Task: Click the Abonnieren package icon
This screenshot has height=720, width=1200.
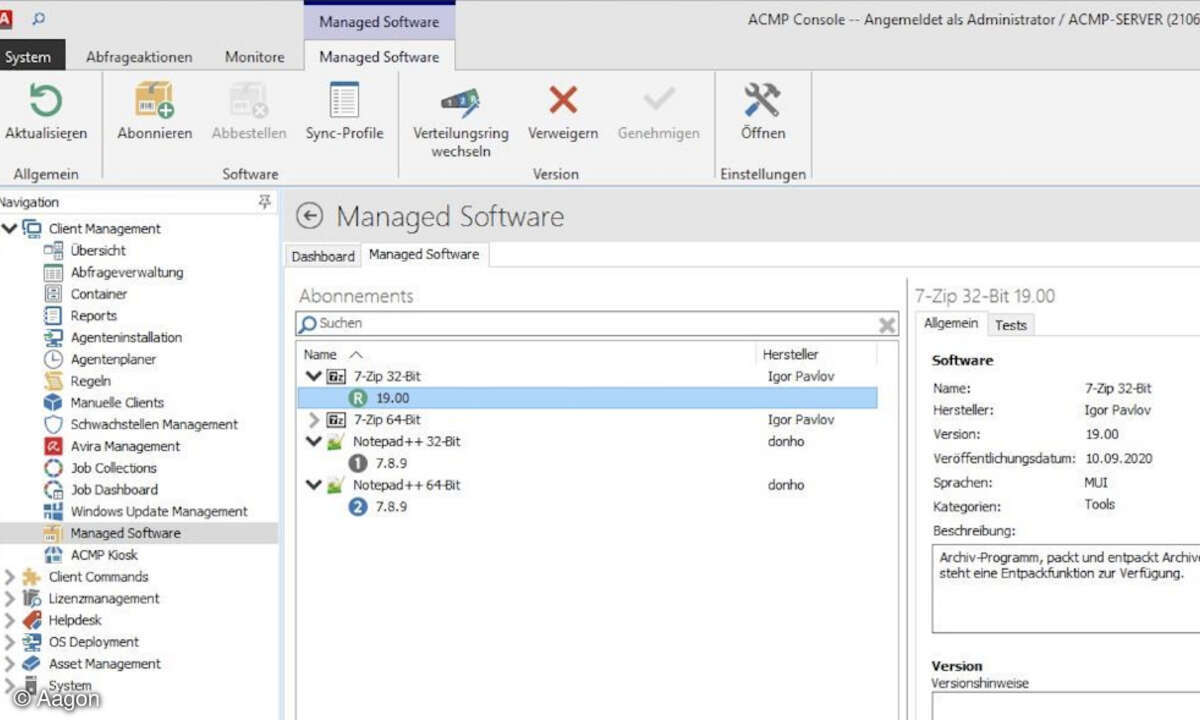Action: [x=154, y=101]
